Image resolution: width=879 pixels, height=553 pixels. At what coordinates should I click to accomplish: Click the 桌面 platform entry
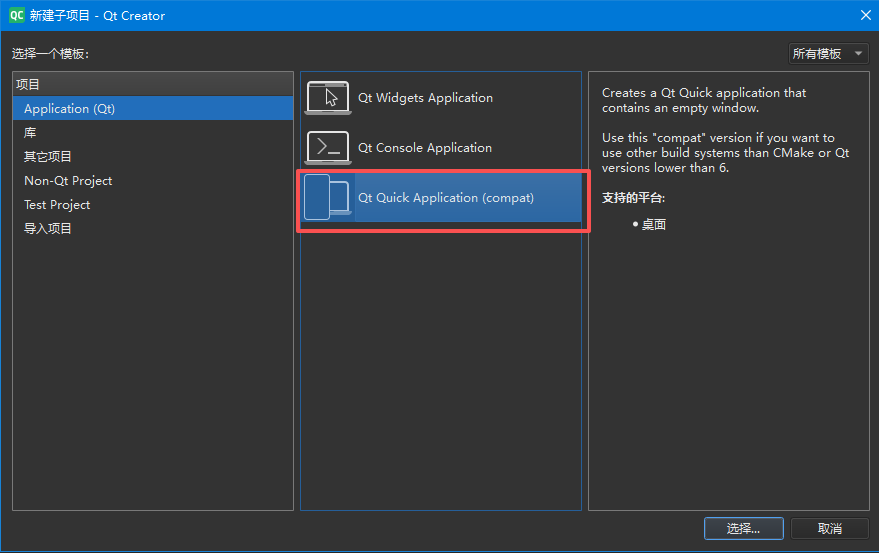pyautogui.click(x=654, y=224)
